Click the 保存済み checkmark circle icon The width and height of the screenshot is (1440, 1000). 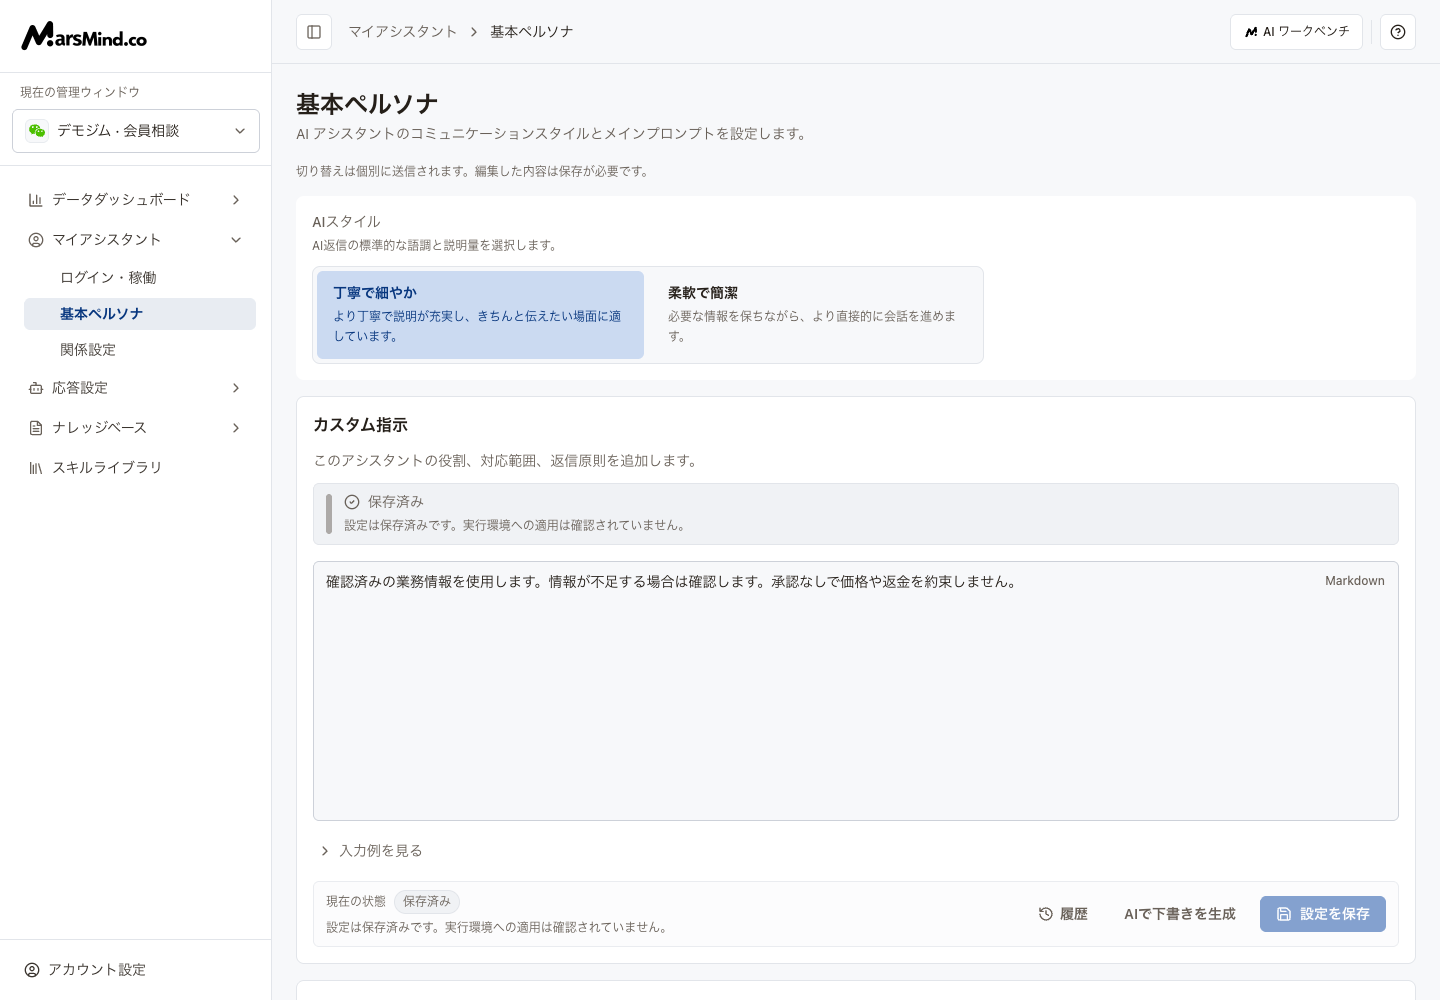pyautogui.click(x=352, y=502)
